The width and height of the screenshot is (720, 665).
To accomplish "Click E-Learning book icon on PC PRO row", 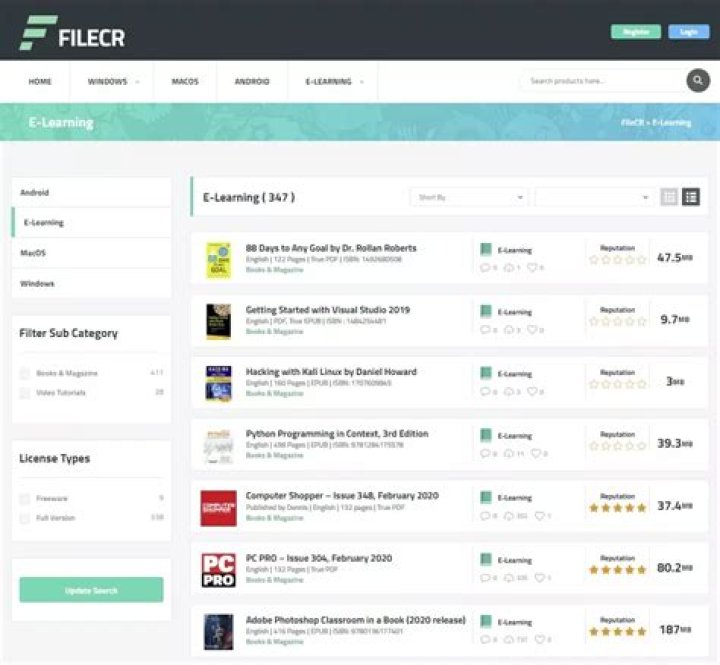I will pos(486,559).
